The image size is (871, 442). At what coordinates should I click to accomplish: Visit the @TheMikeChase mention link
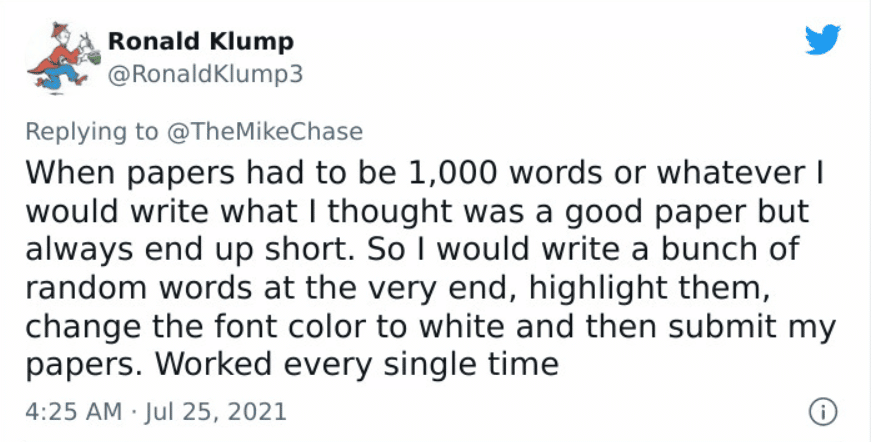pyautogui.click(x=264, y=132)
